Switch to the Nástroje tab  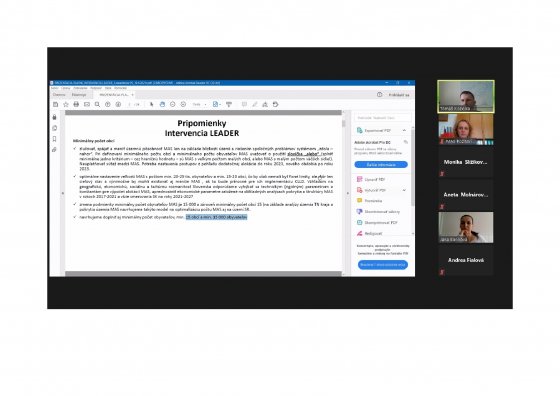(x=79, y=95)
